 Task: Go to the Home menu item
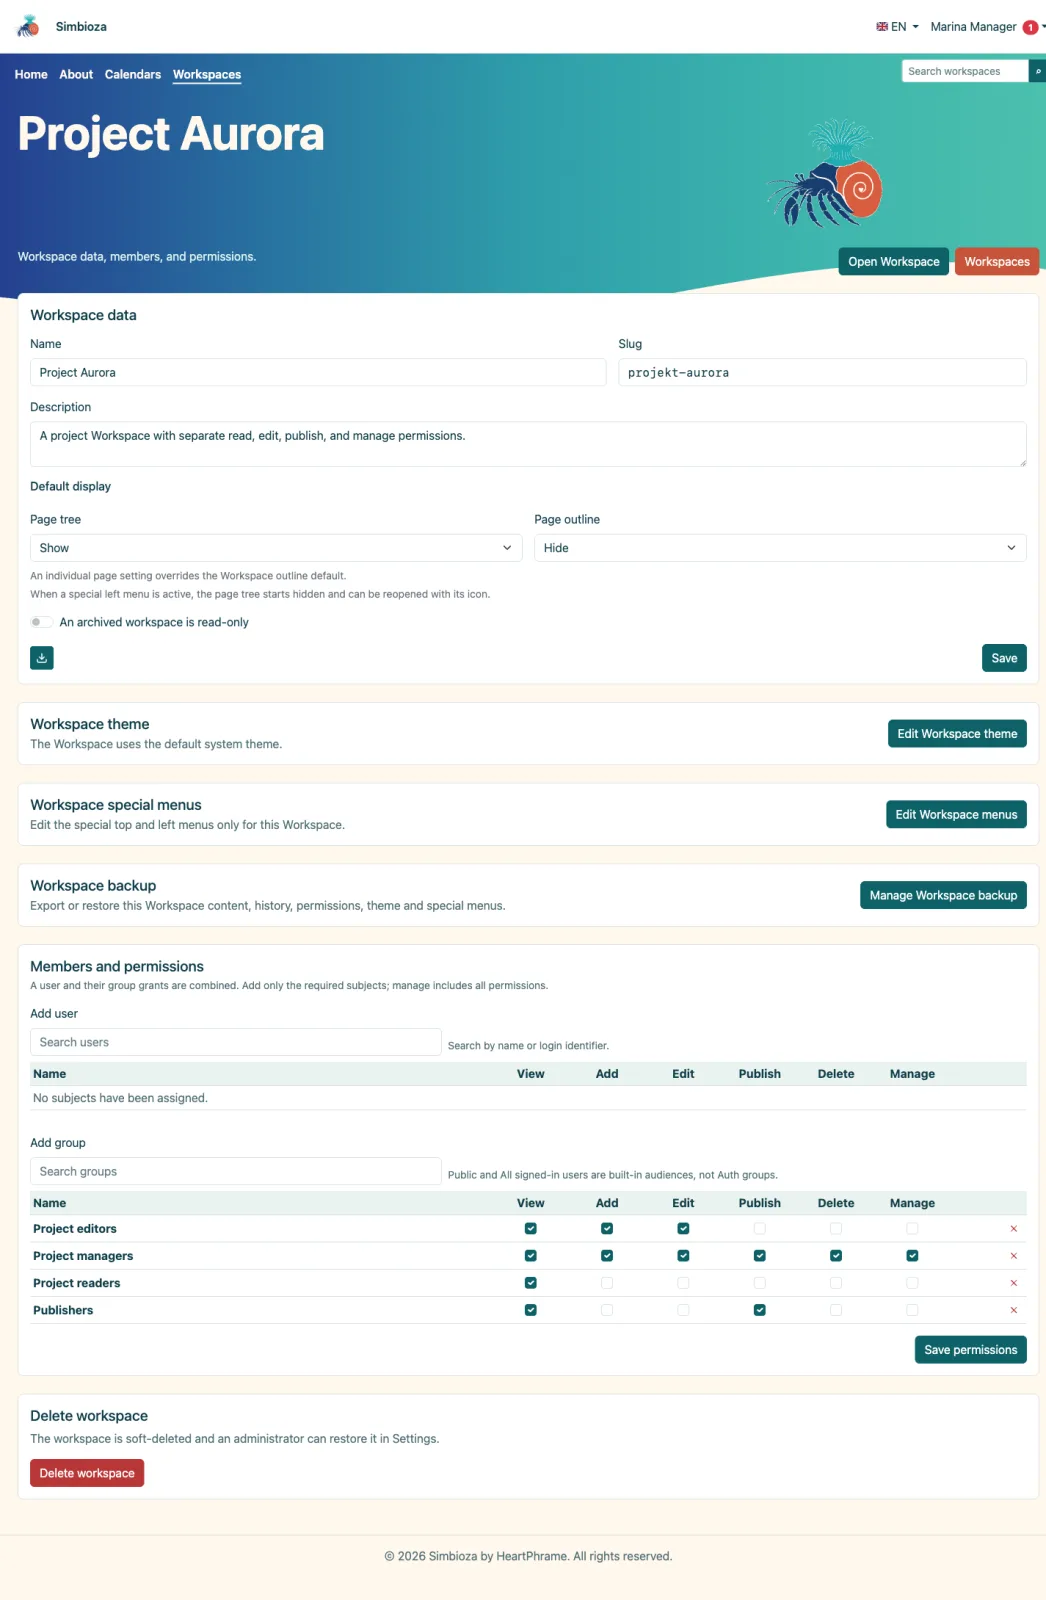[31, 75]
